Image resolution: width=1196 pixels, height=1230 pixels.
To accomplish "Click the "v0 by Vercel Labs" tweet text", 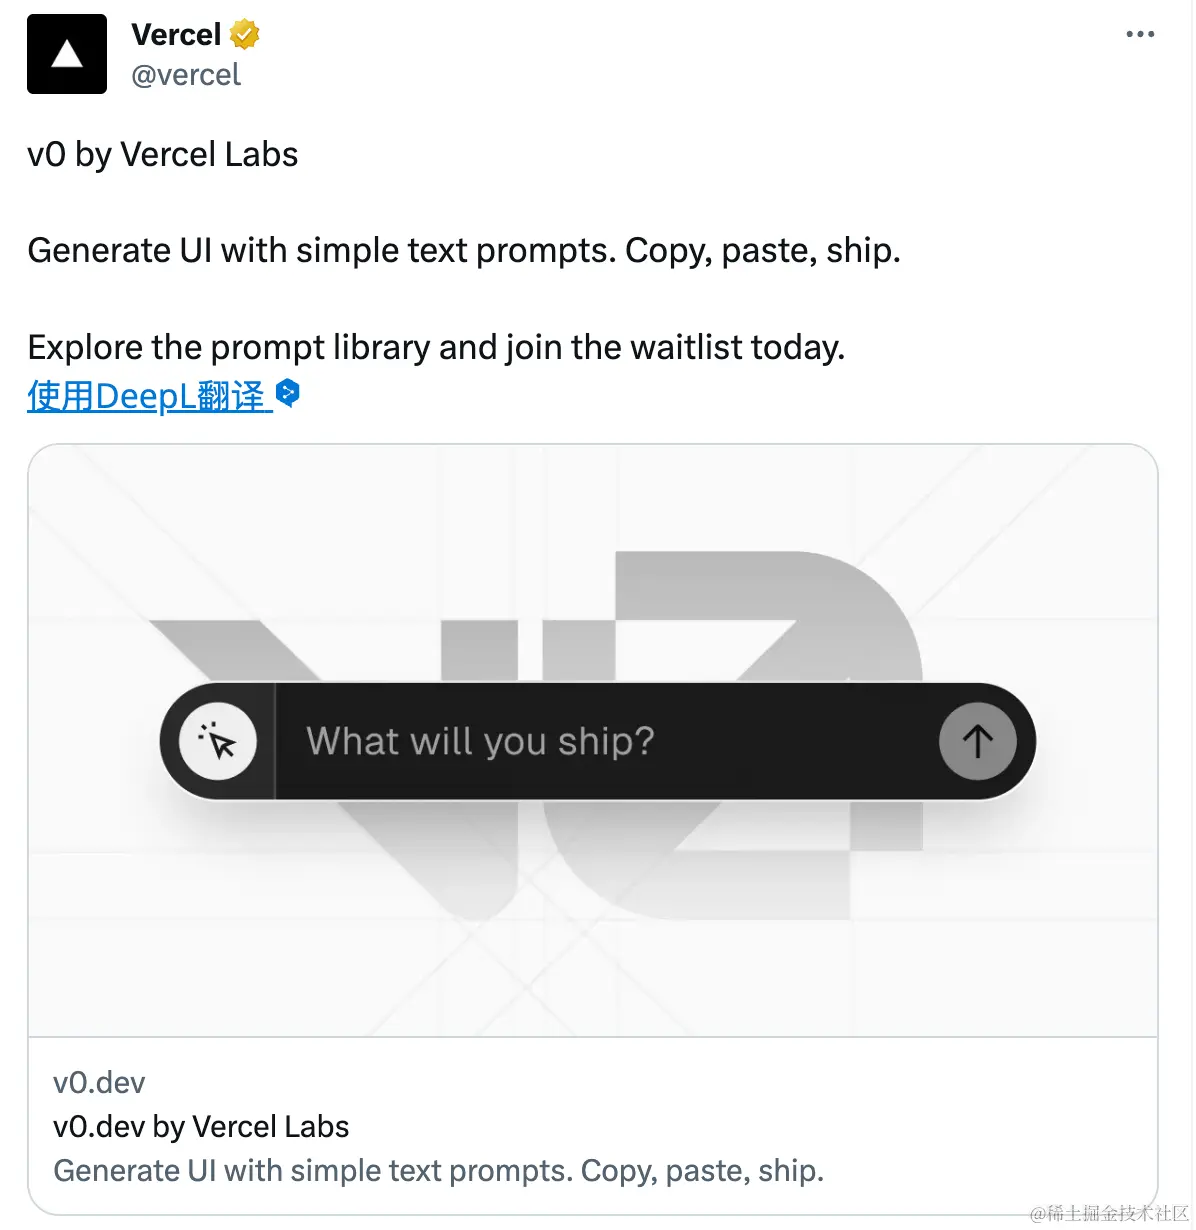I will click(x=163, y=155).
